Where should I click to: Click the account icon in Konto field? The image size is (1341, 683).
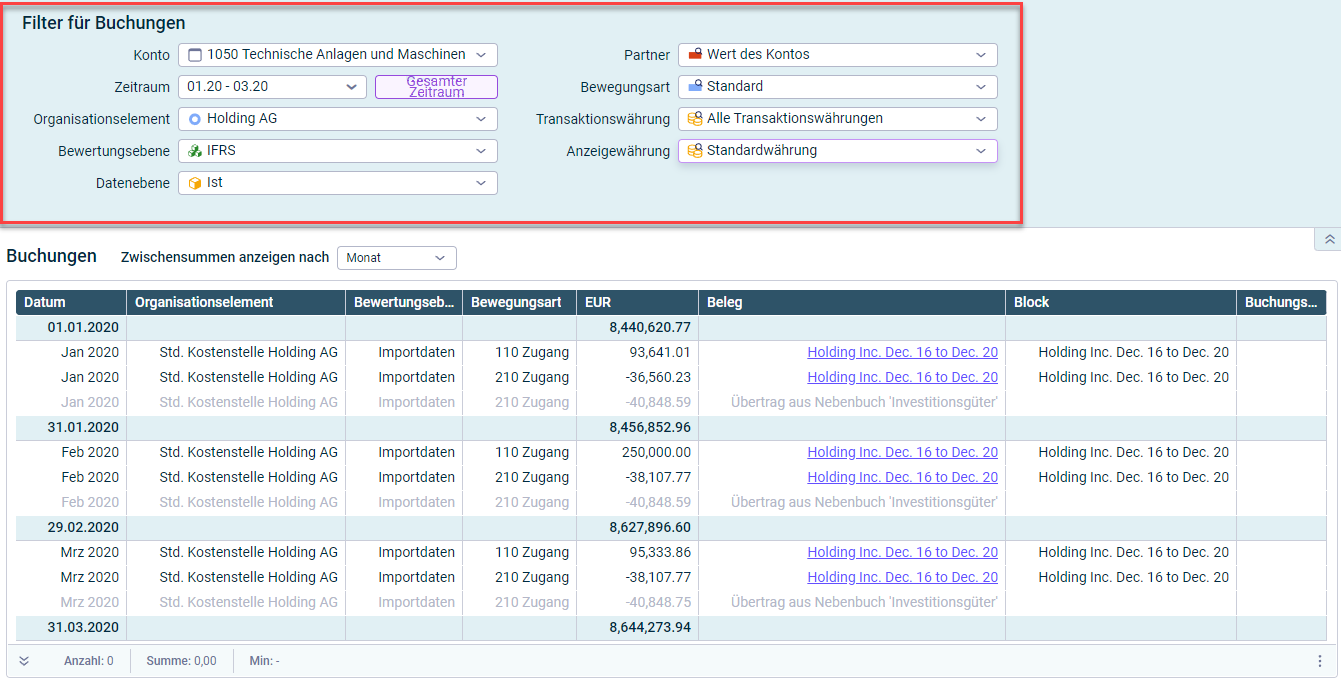(x=195, y=55)
